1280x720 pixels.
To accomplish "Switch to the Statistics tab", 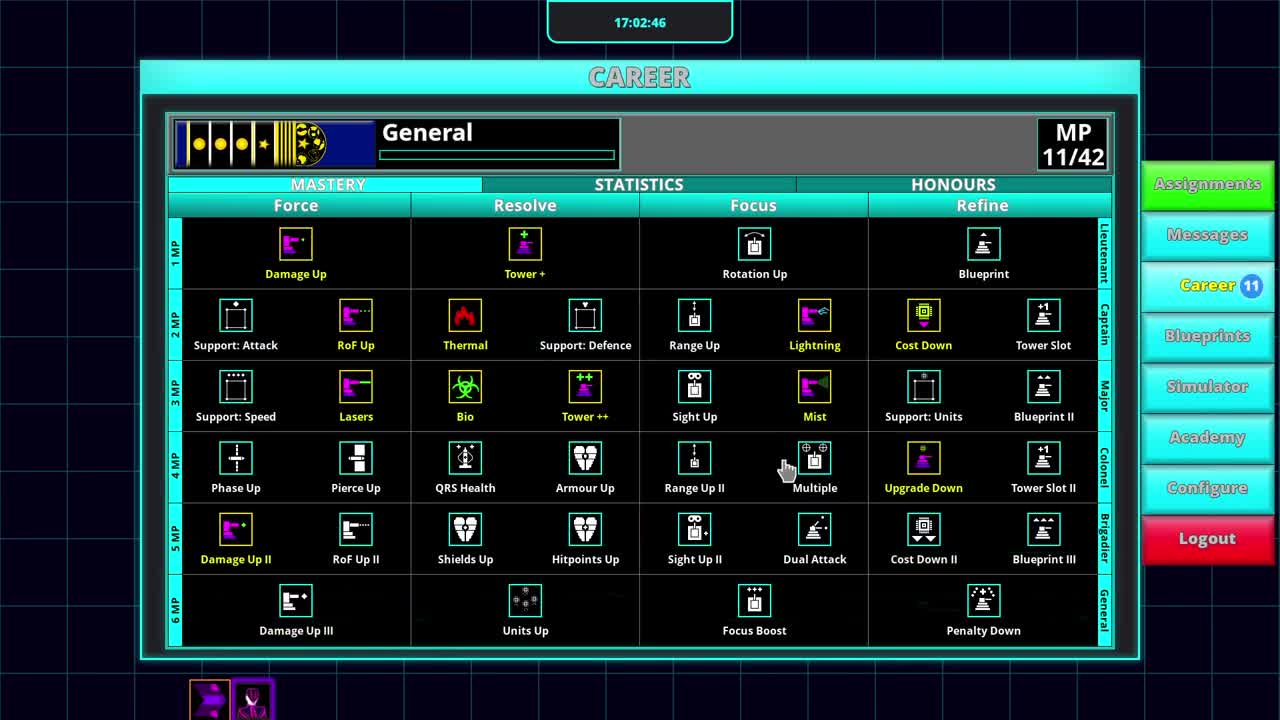I will coord(639,185).
